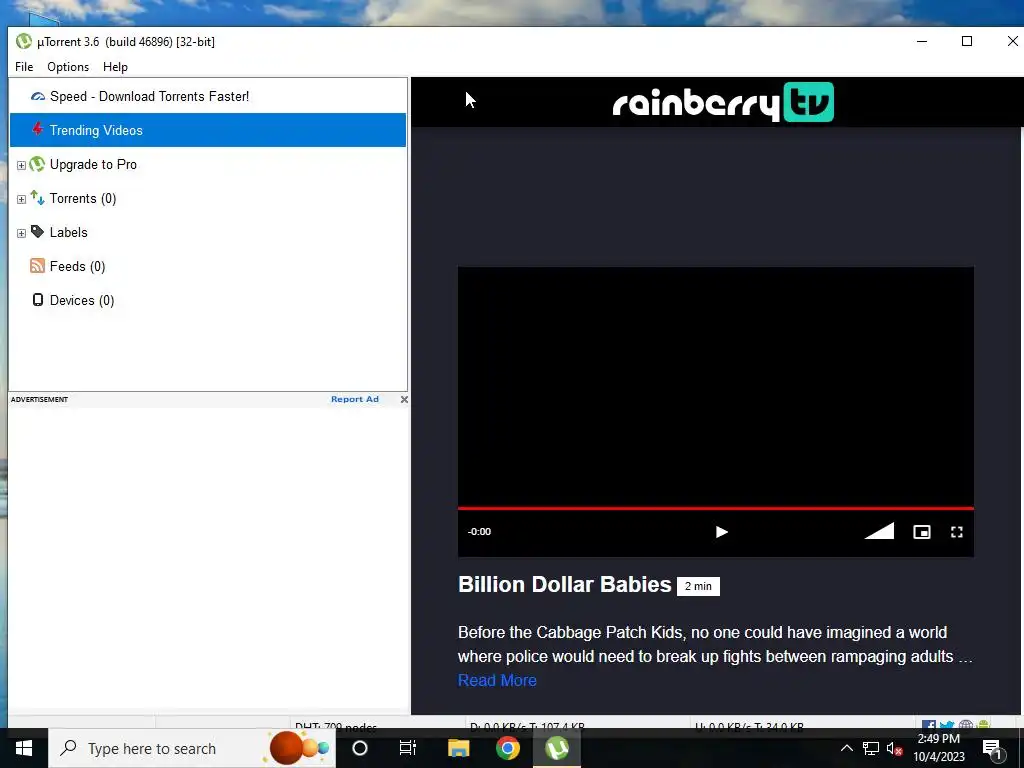The width and height of the screenshot is (1024, 768).
Task: Open the clock showing 2:49 PM
Action: (939, 748)
